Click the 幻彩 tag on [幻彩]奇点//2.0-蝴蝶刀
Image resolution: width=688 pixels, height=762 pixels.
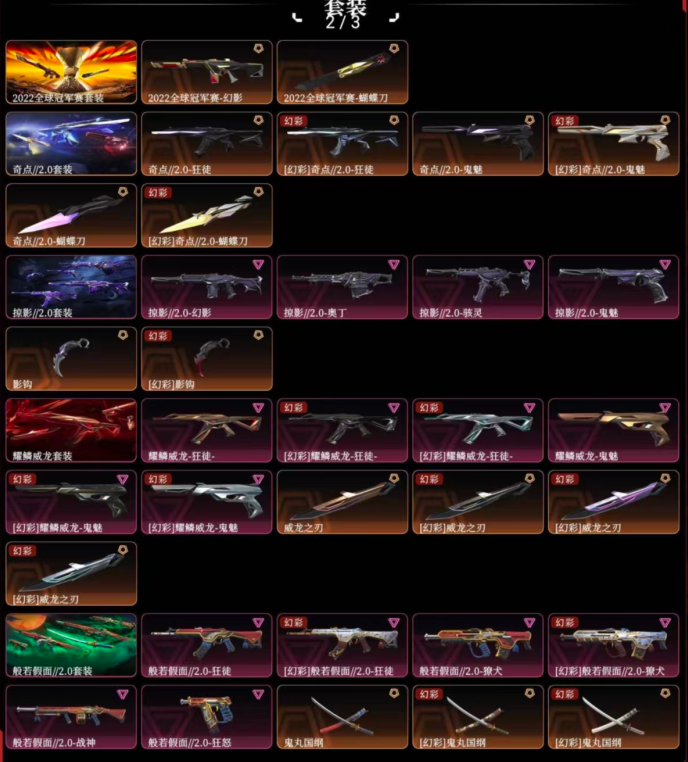158,192
